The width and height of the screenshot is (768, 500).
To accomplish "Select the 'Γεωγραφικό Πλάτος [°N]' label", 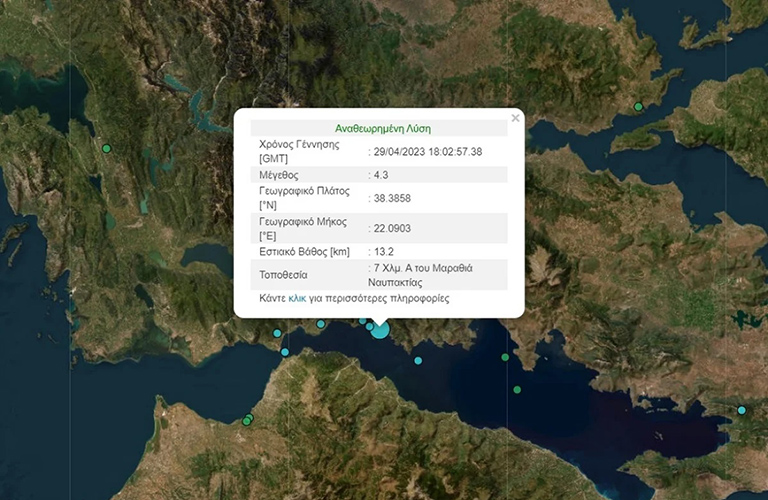I will tap(304, 198).
